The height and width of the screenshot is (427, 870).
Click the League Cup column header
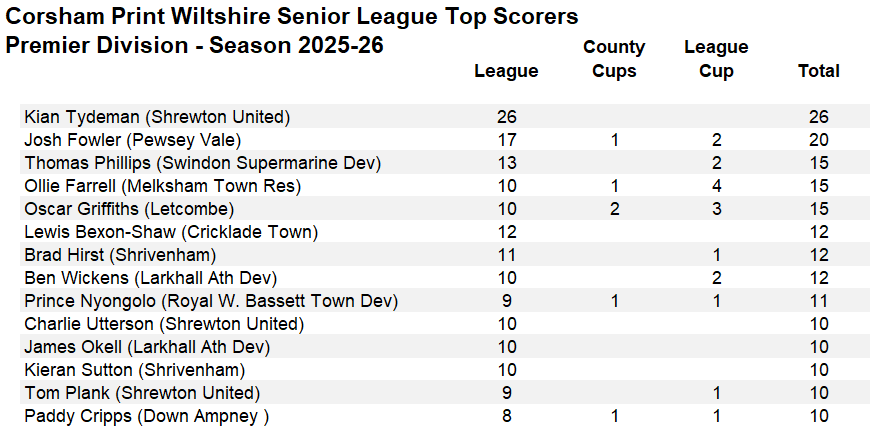click(x=716, y=59)
